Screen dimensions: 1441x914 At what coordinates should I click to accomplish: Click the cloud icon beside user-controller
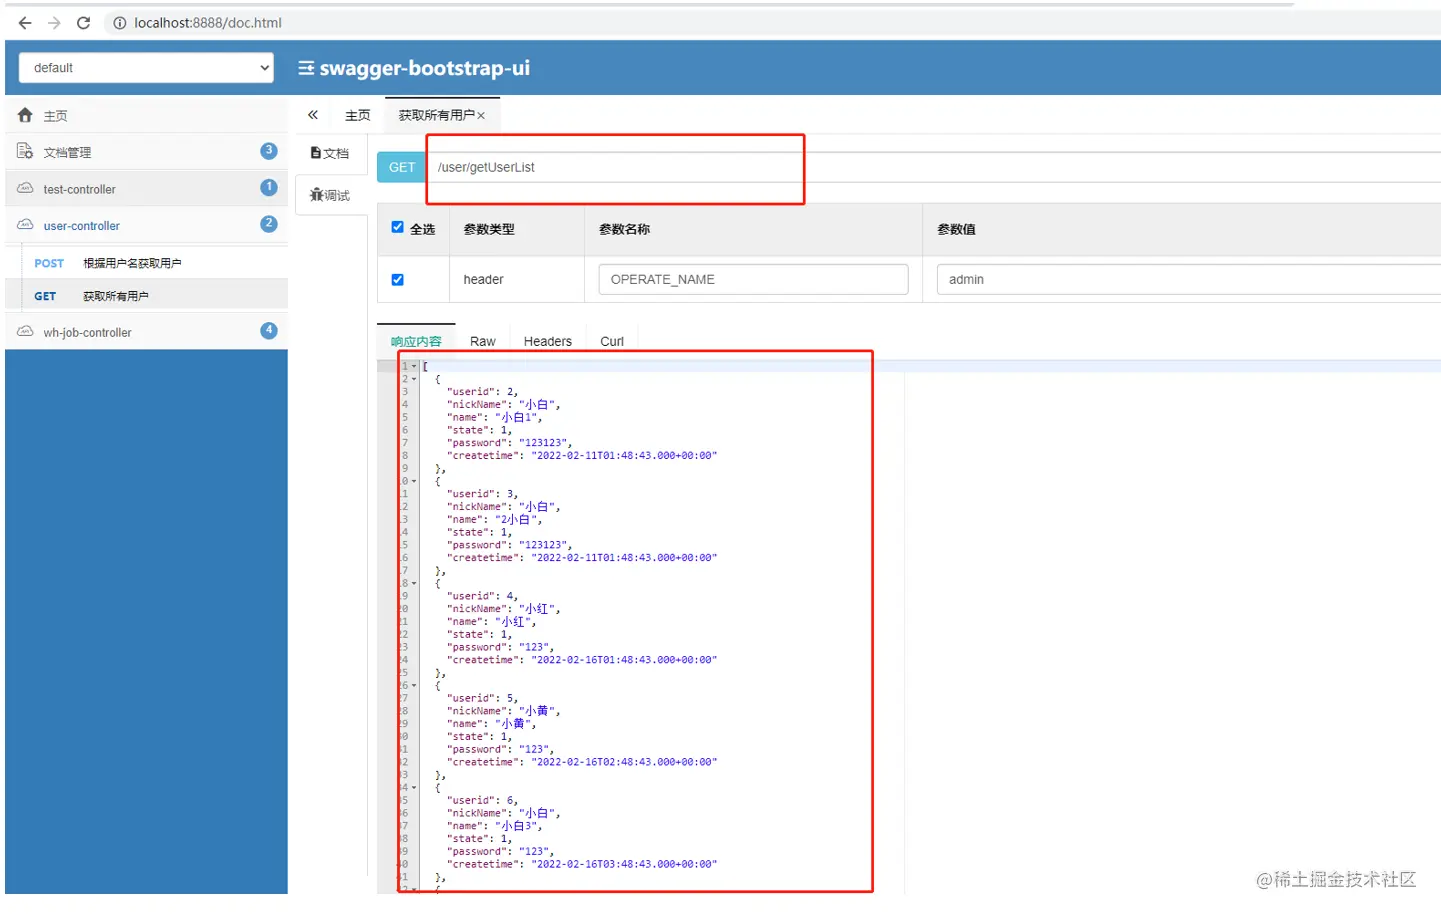(25, 225)
